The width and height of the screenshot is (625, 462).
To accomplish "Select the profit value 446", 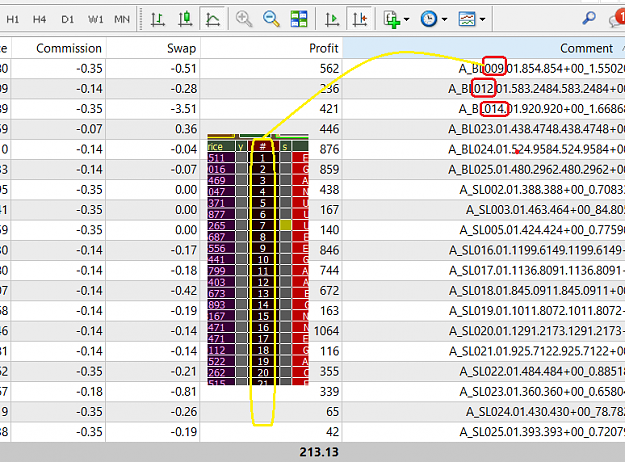I will [329, 129].
